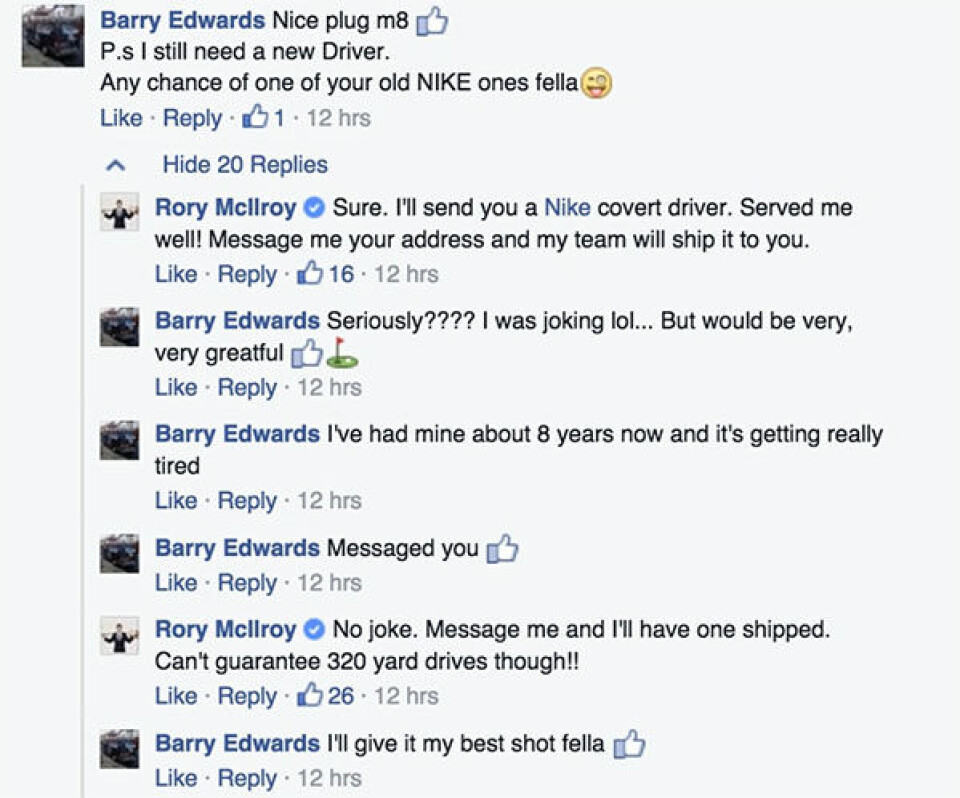Image resolution: width=960 pixels, height=798 pixels.
Task: Reply to Rory's Nike covert driver comment
Action: coord(247,274)
